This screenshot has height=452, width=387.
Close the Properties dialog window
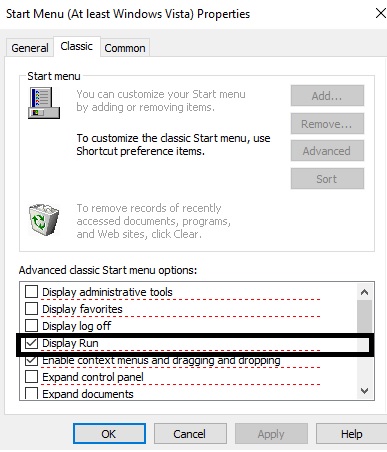tap(380, 14)
